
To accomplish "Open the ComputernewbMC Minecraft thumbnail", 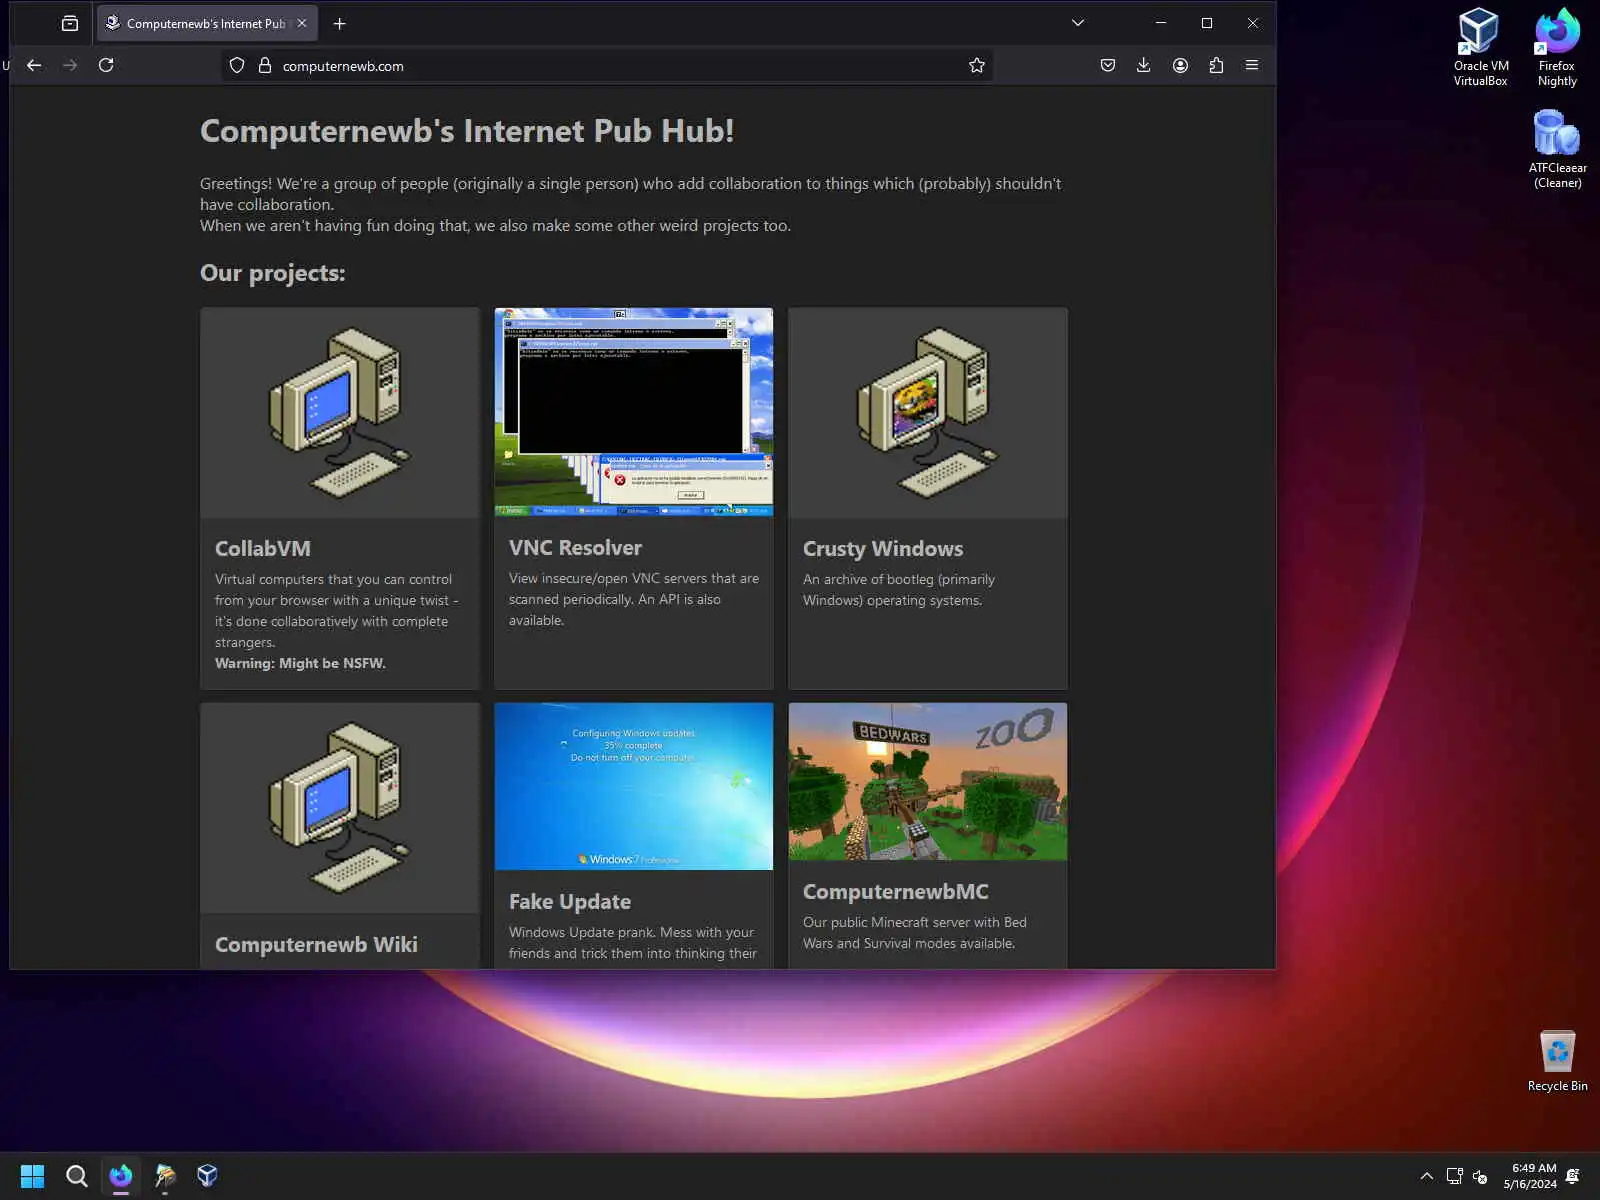I will tap(928, 781).
